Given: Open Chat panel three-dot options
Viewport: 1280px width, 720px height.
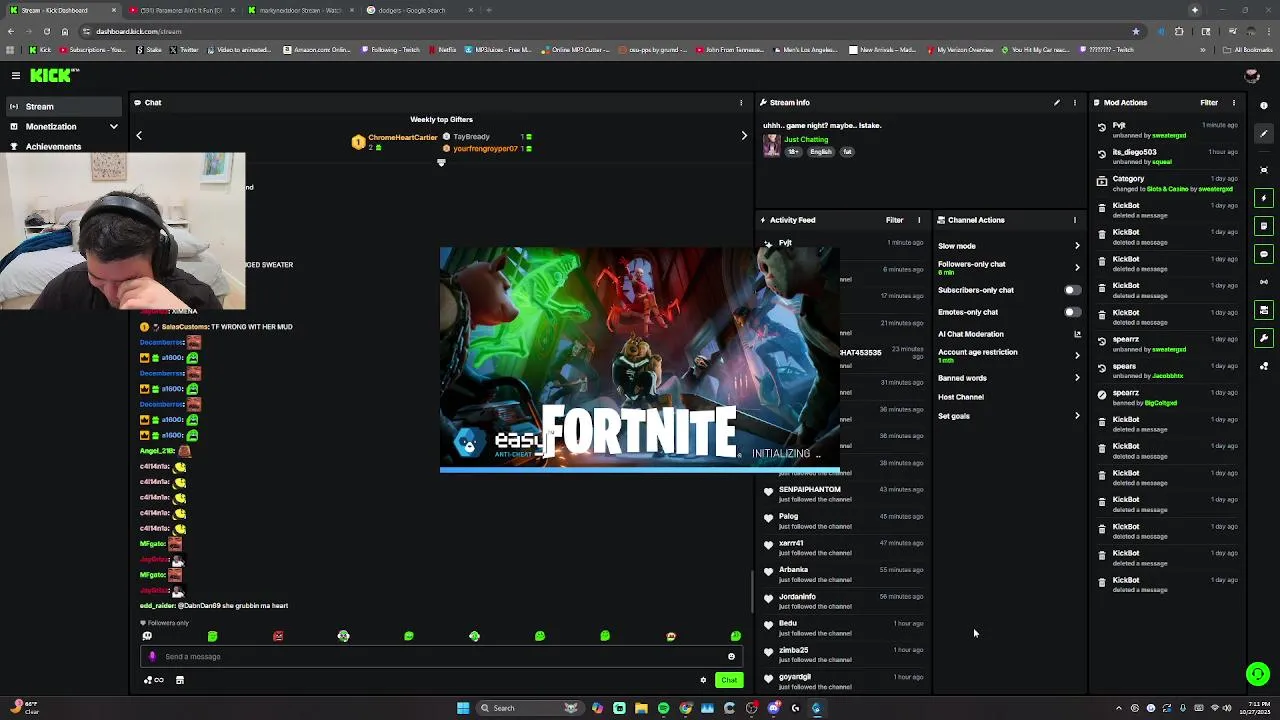Looking at the screenshot, I should (741, 102).
